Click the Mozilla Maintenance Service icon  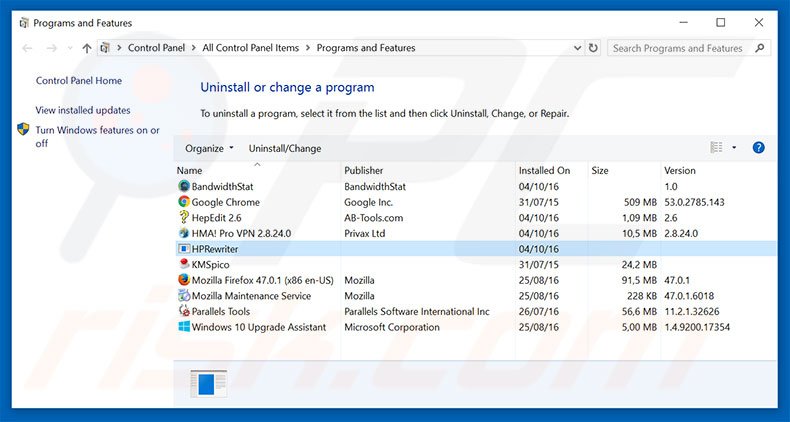click(x=184, y=296)
